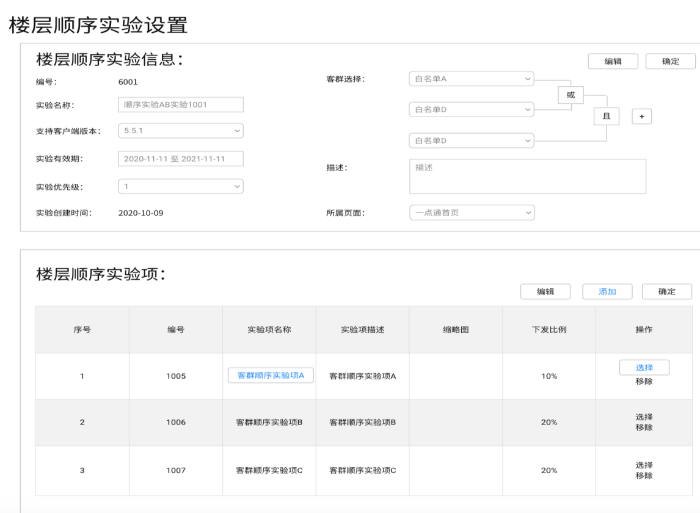Click the 且 logic operator box

tap(606, 116)
